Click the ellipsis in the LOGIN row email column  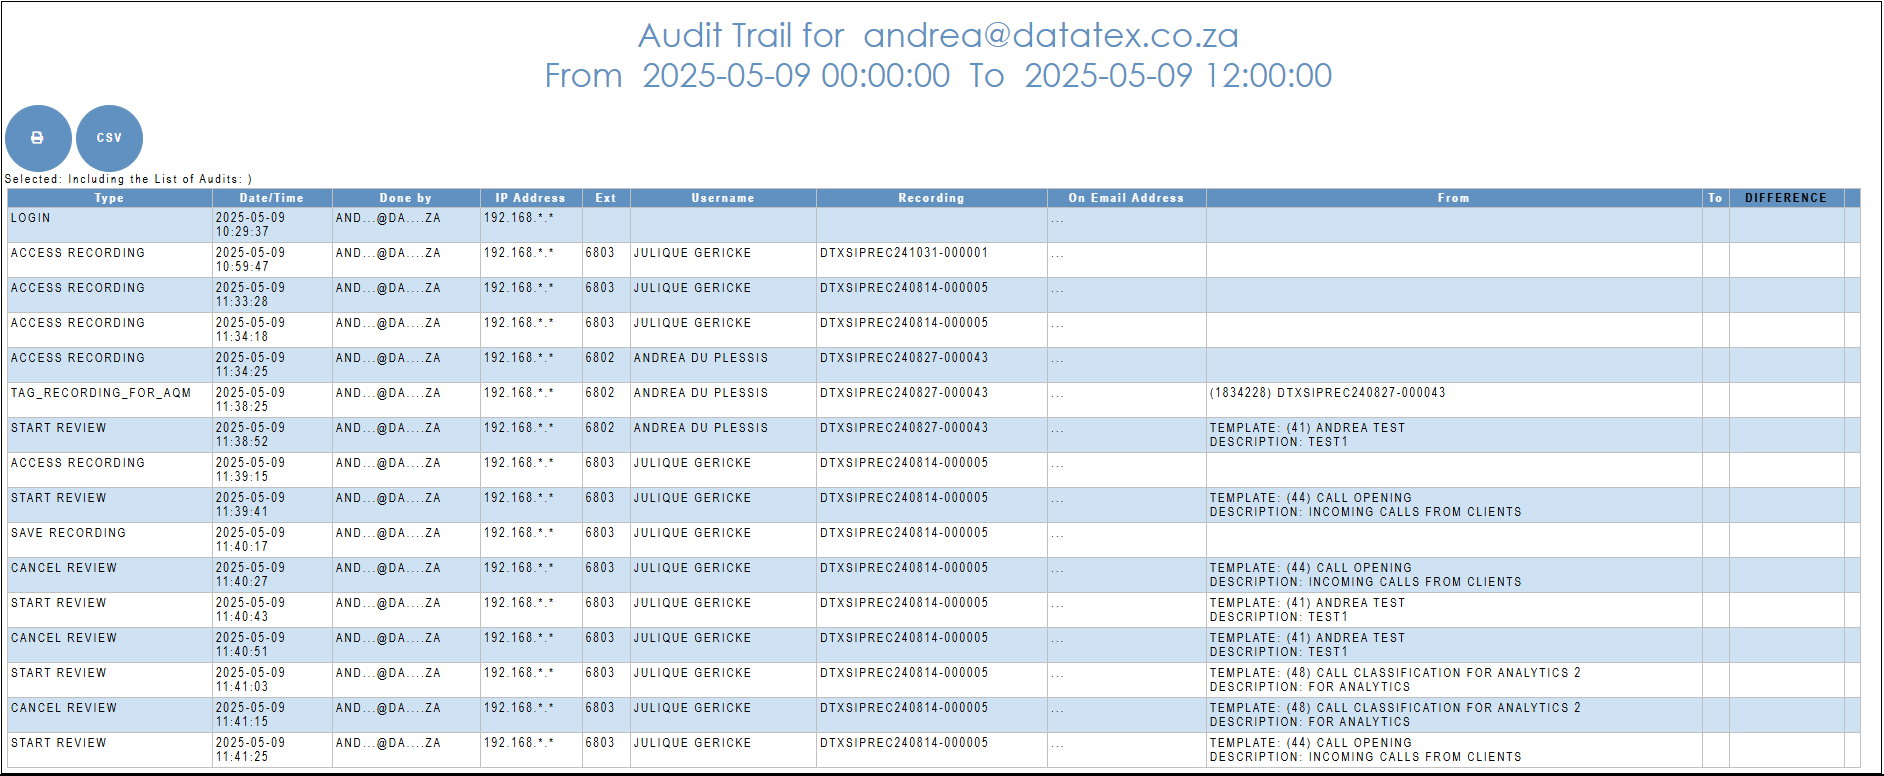[x=1057, y=221]
